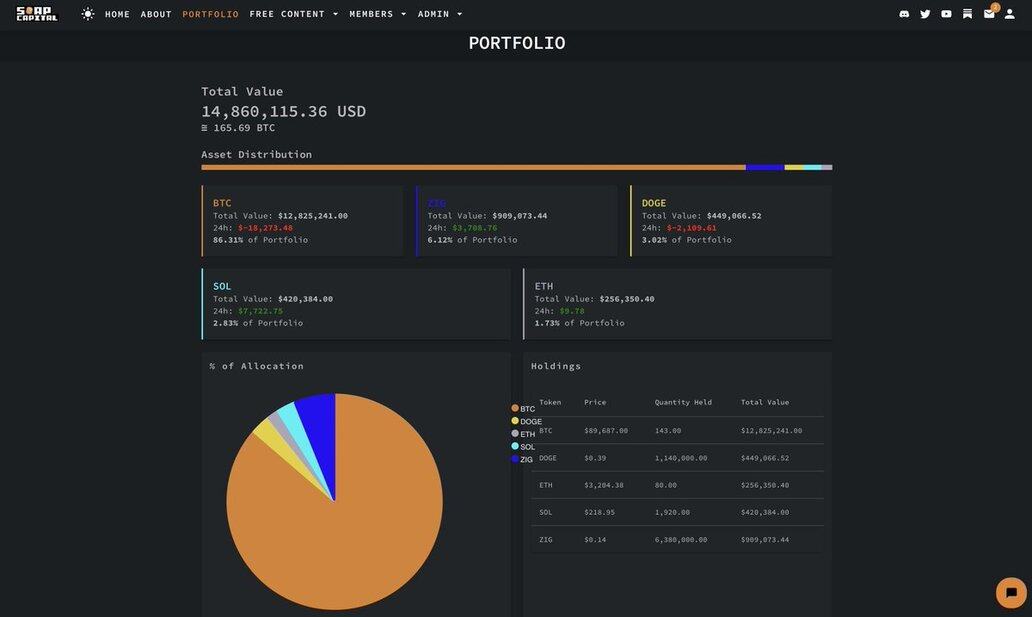
Task: Select the SOL asset card
Action: (356, 304)
